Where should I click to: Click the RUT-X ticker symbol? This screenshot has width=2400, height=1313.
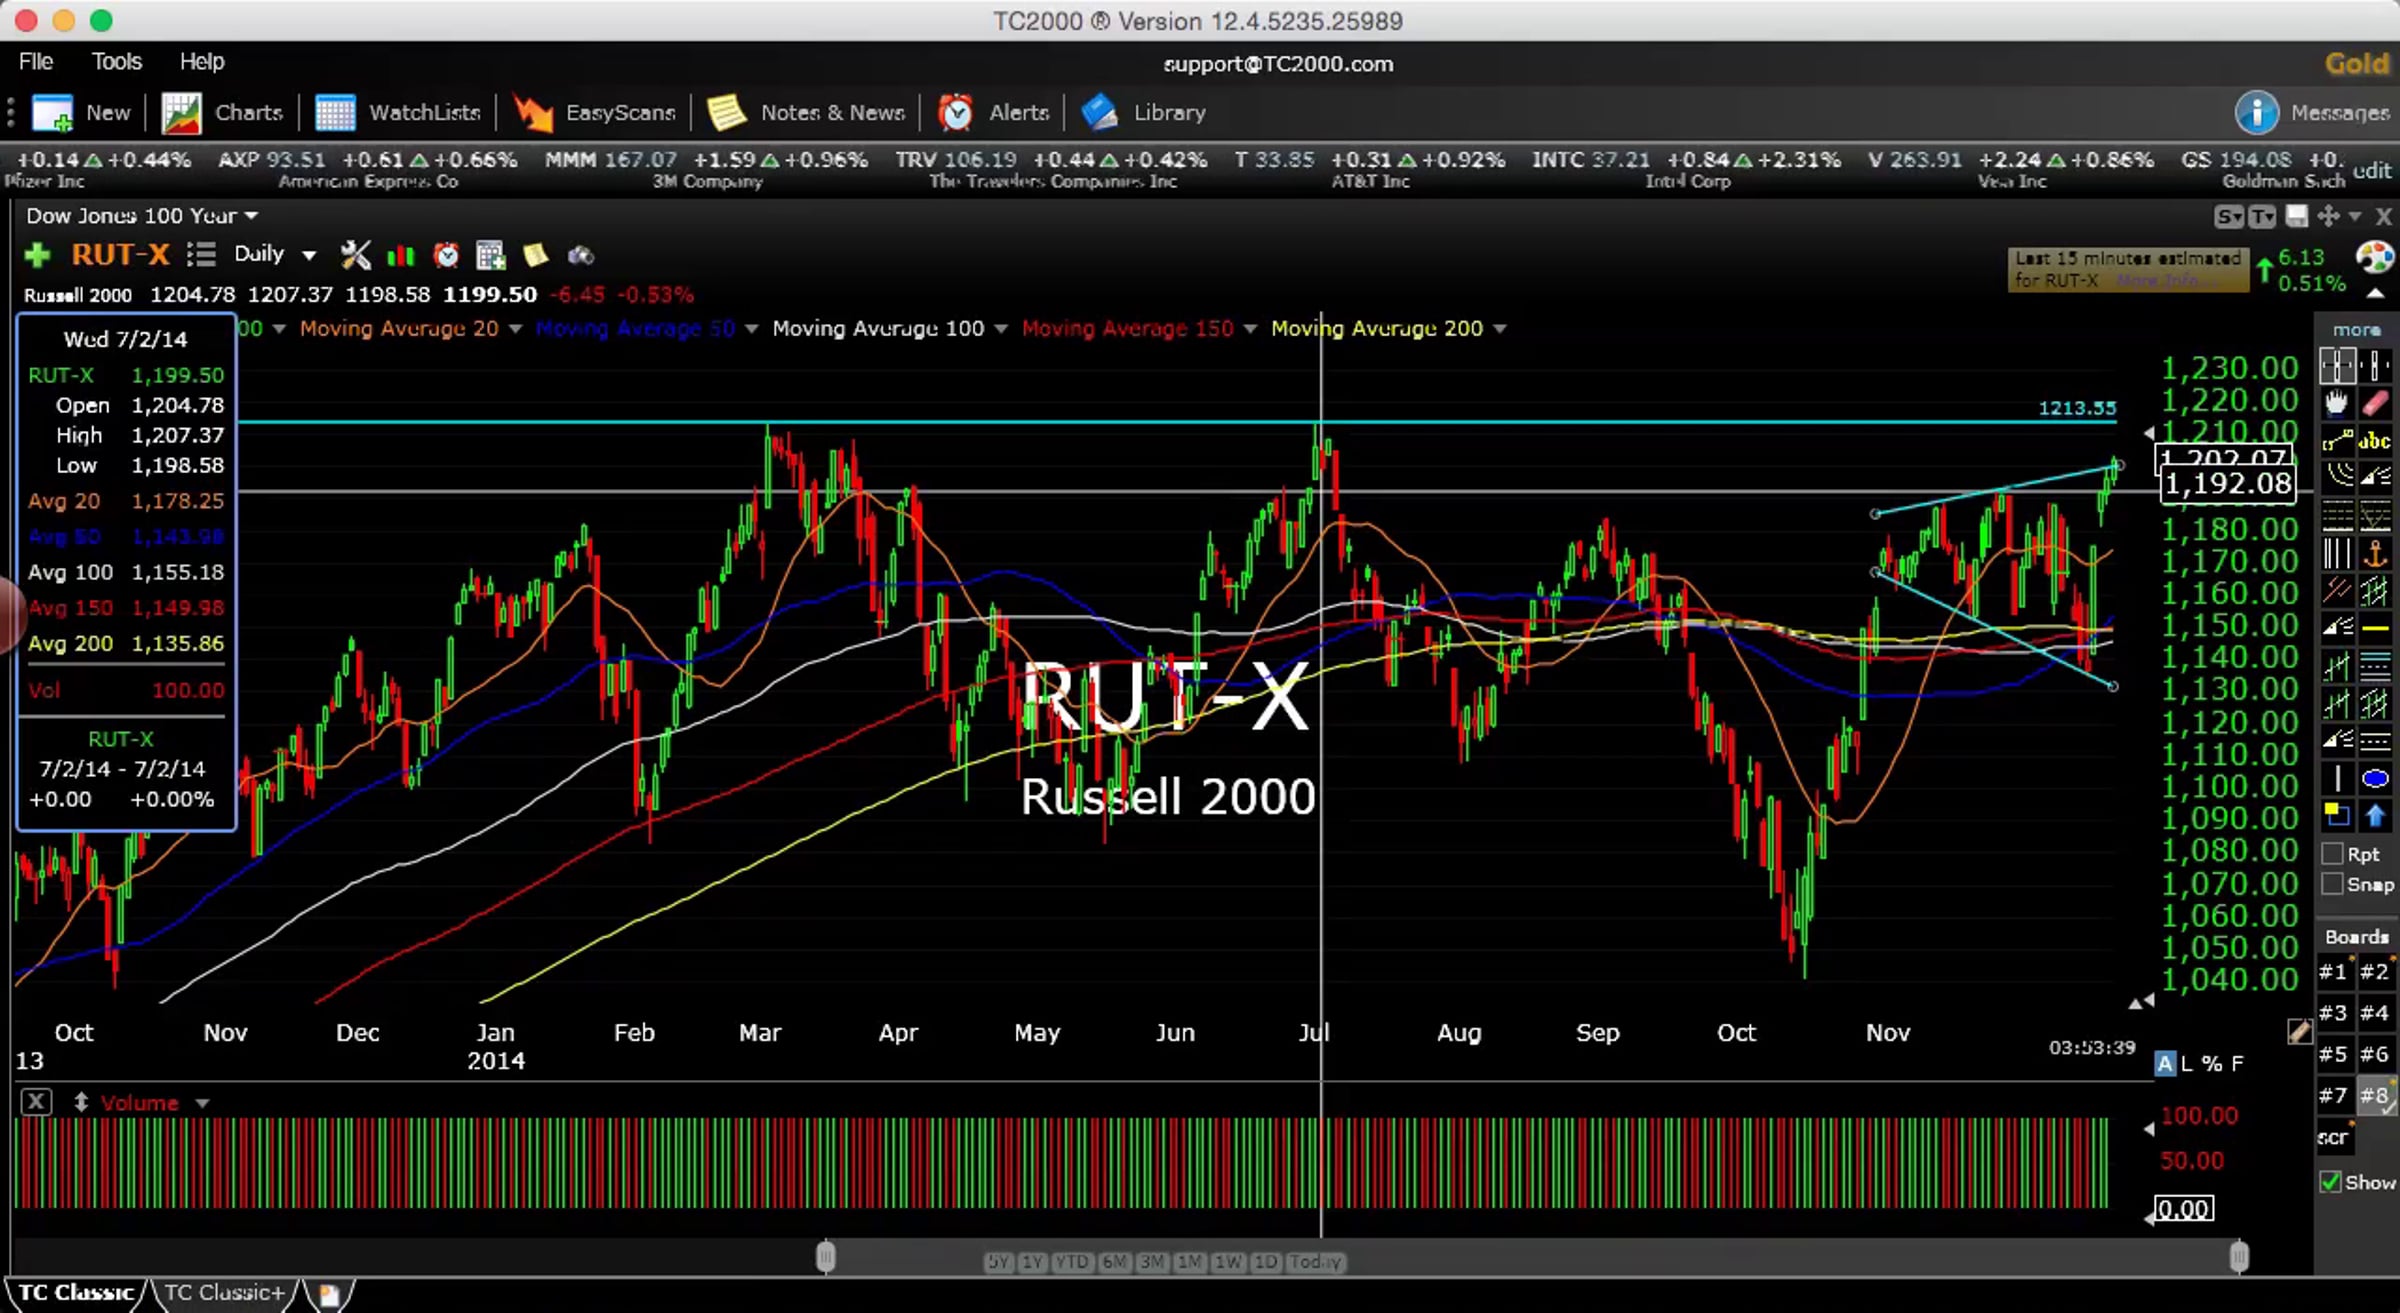coord(120,255)
